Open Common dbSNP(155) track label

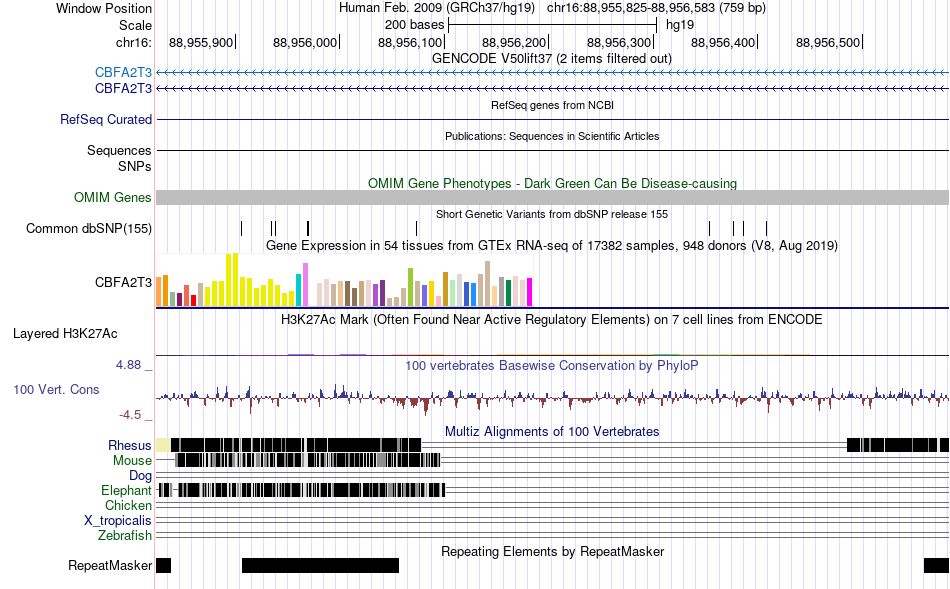click(89, 228)
